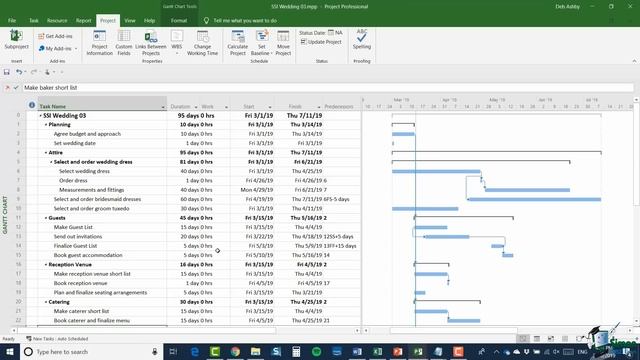Image resolution: width=640 pixels, height=360 pixels.
Task: Collapse the Reception Venue summary task
Action: [x=46, y=264]
